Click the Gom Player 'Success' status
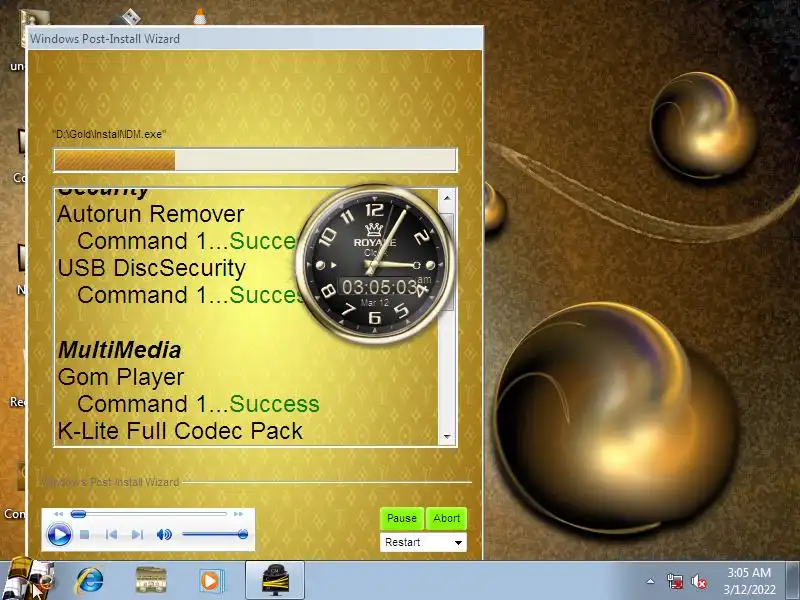The width and height of the screenshot is (800, 600). (274, 404)
